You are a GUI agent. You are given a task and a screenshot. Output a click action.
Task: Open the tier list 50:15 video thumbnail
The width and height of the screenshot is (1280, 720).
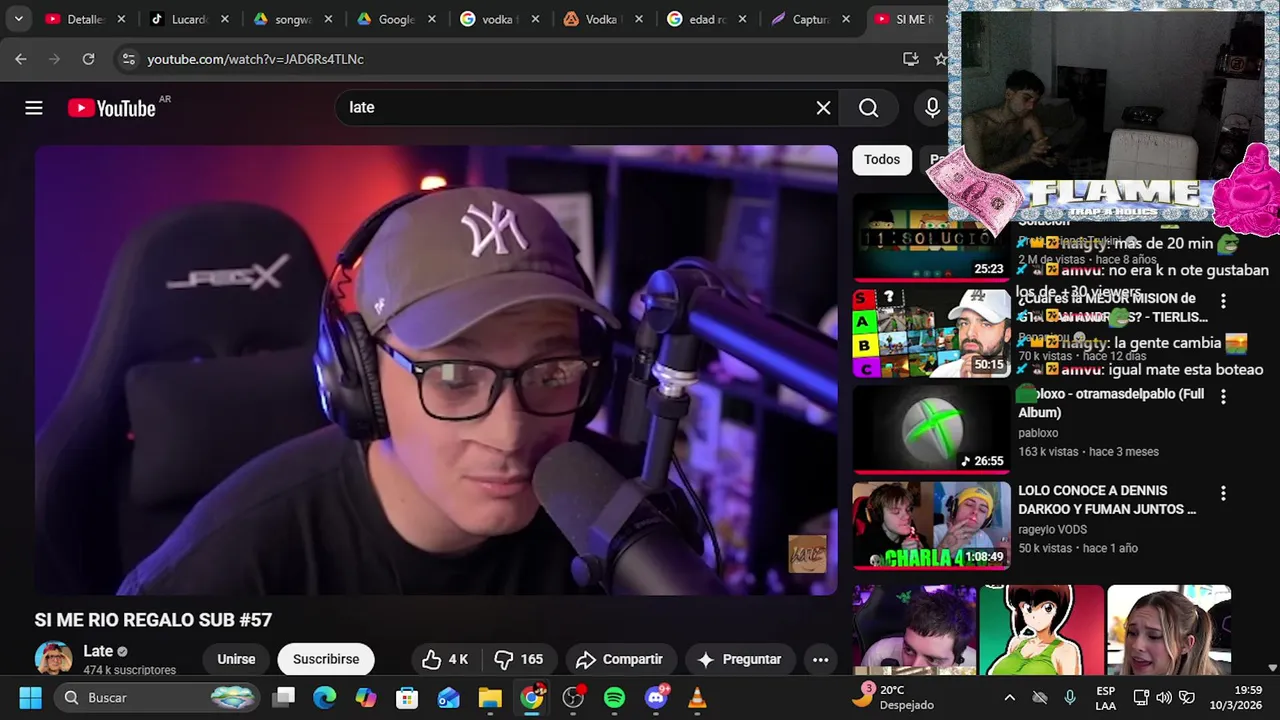click(931, 333)
